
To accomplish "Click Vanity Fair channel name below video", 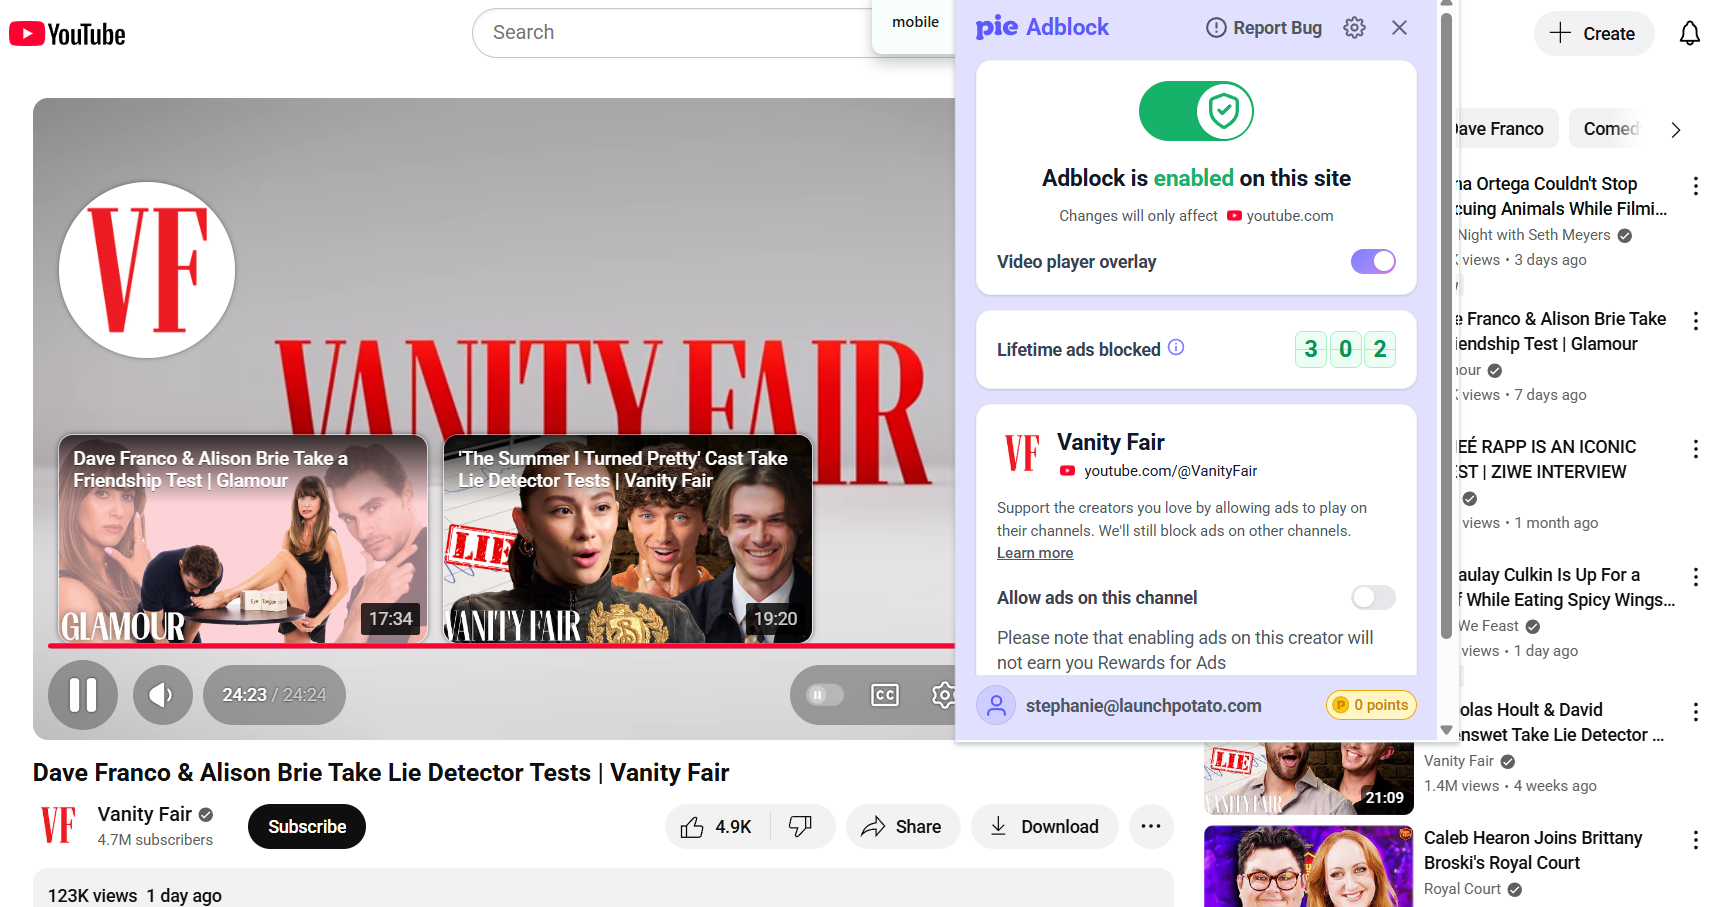I will [145, 814].
